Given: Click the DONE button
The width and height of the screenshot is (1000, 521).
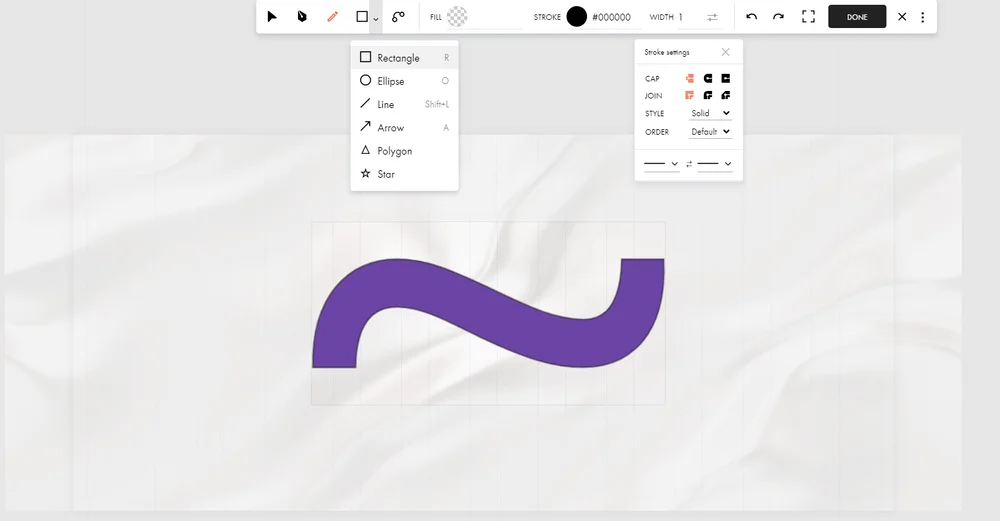Looking at the screenshot, I should [x=857, y=17].
